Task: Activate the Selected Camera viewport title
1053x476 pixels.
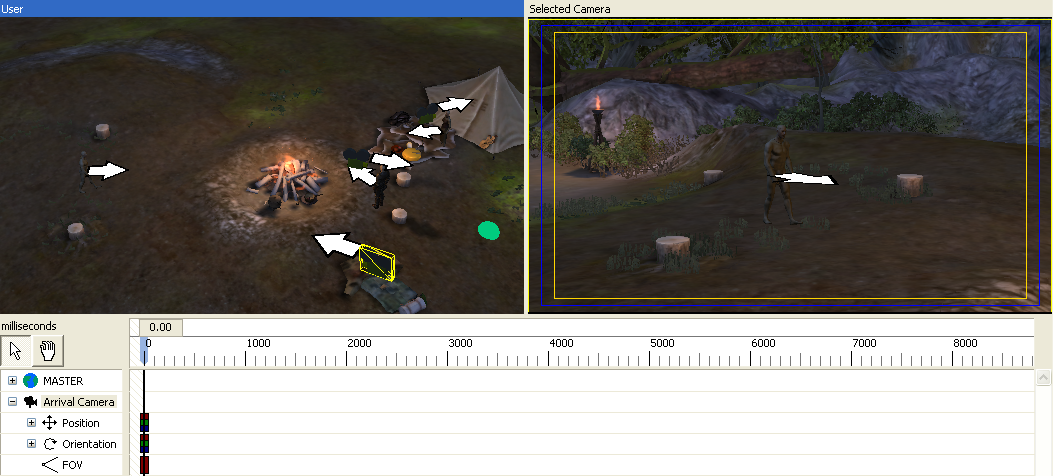Action: [790, 8]
